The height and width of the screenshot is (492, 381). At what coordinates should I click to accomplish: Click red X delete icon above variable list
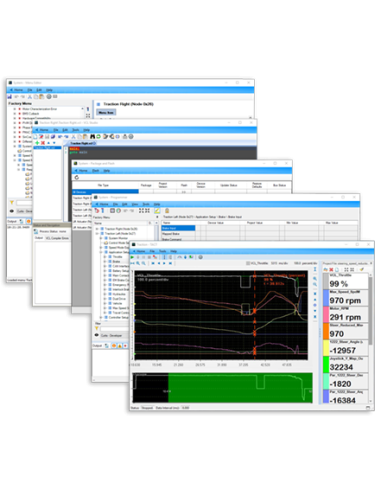click(331, 269)
